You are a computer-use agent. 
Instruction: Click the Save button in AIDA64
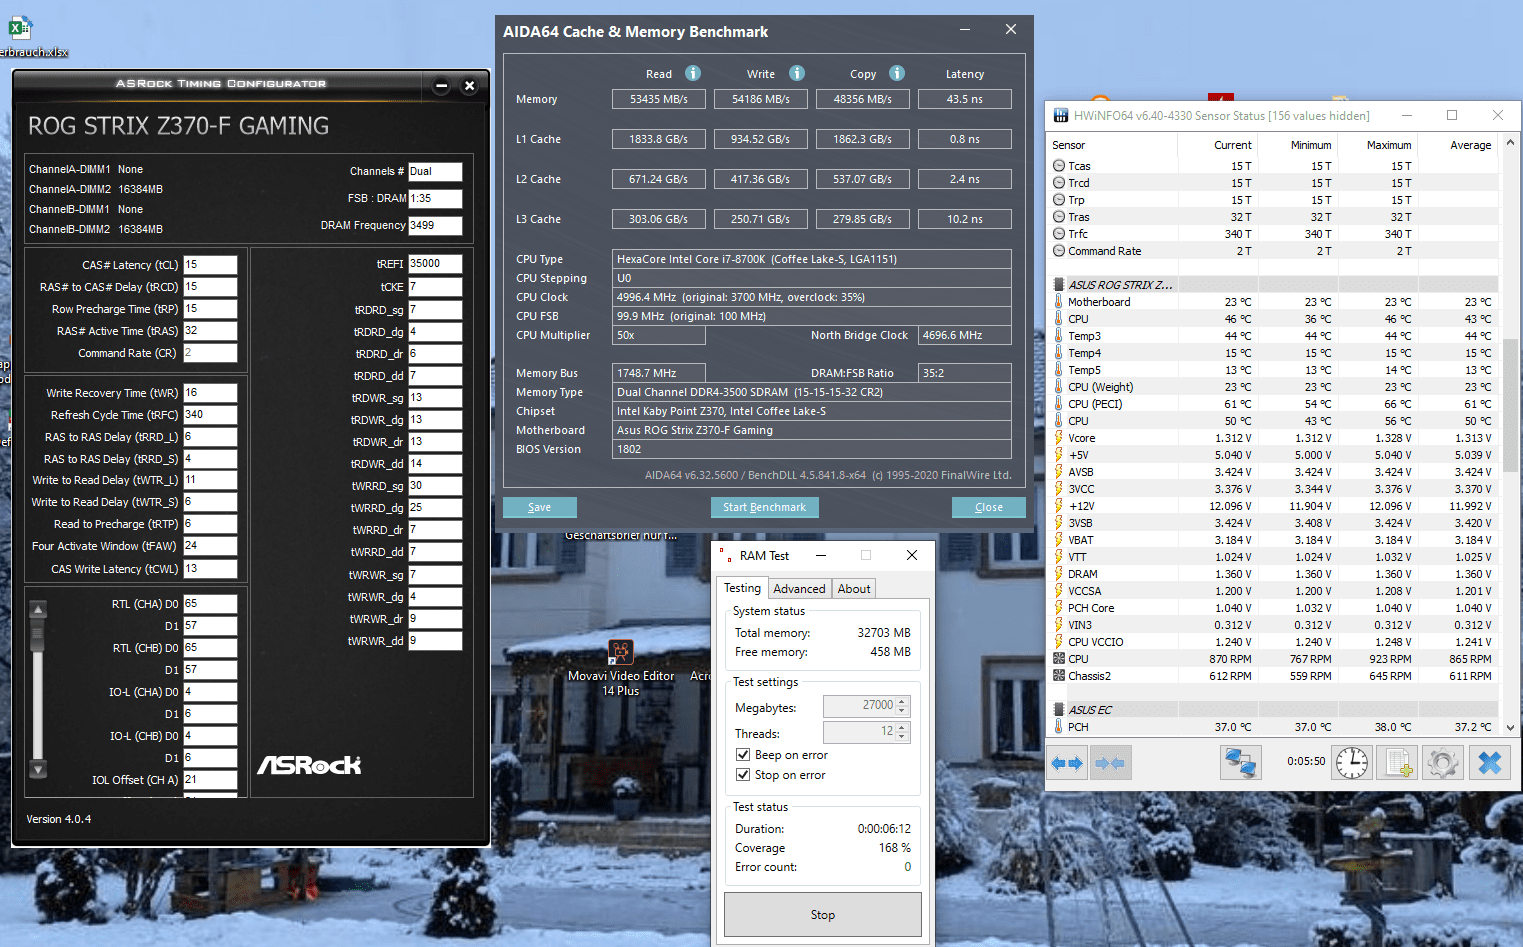point(540,507)
